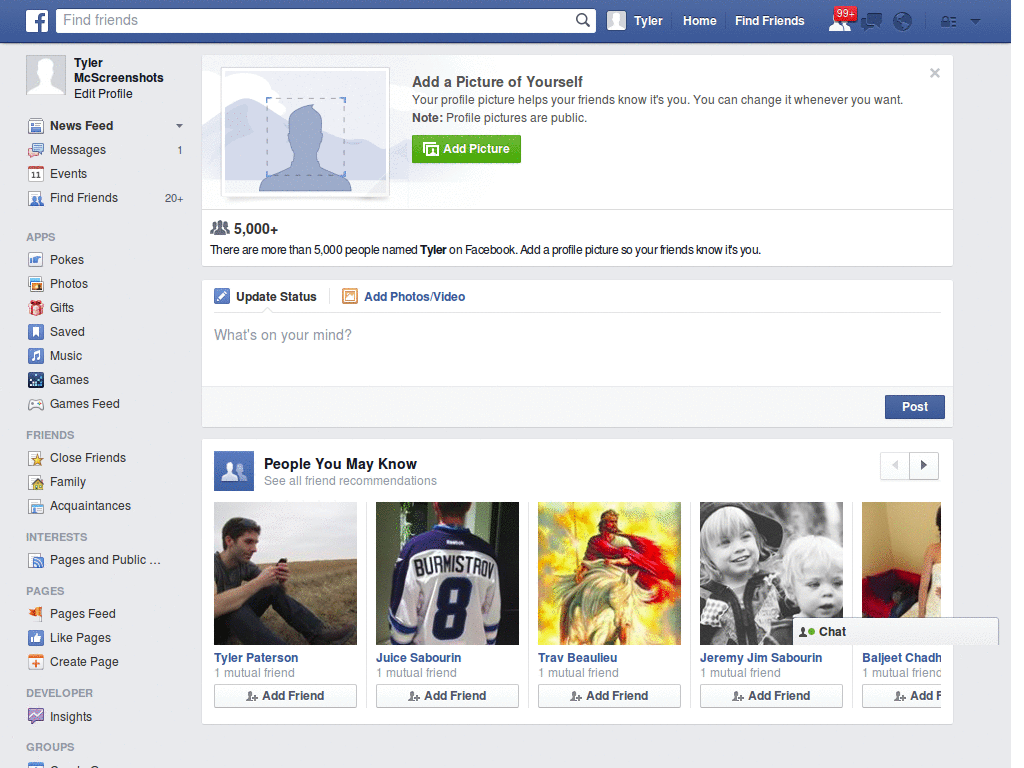Open Trav Beaulieu profile name link

(577, 658)
